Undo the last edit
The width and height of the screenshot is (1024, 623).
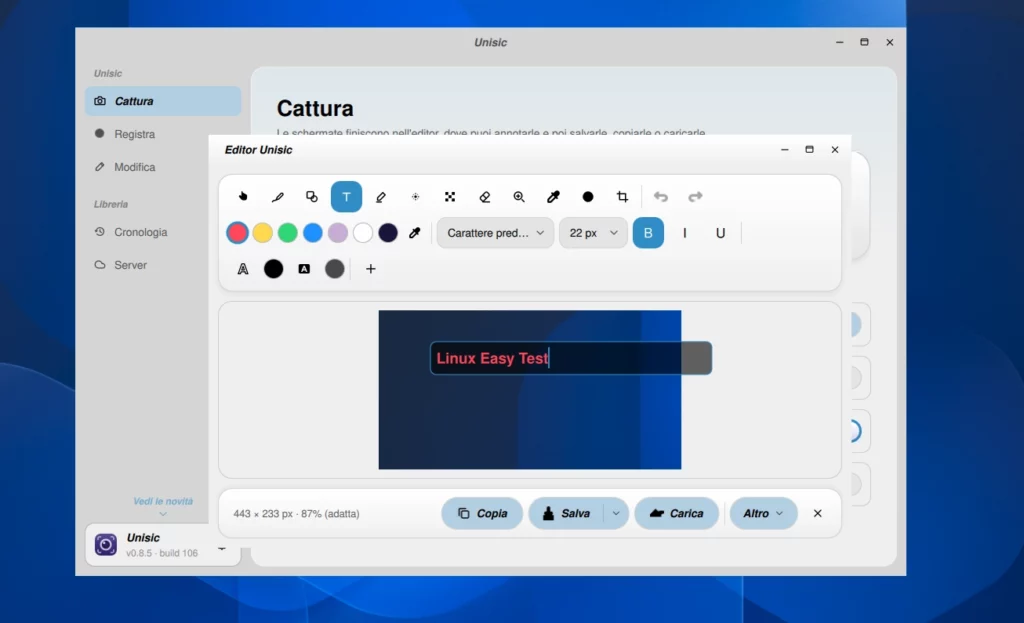point(661,197)
